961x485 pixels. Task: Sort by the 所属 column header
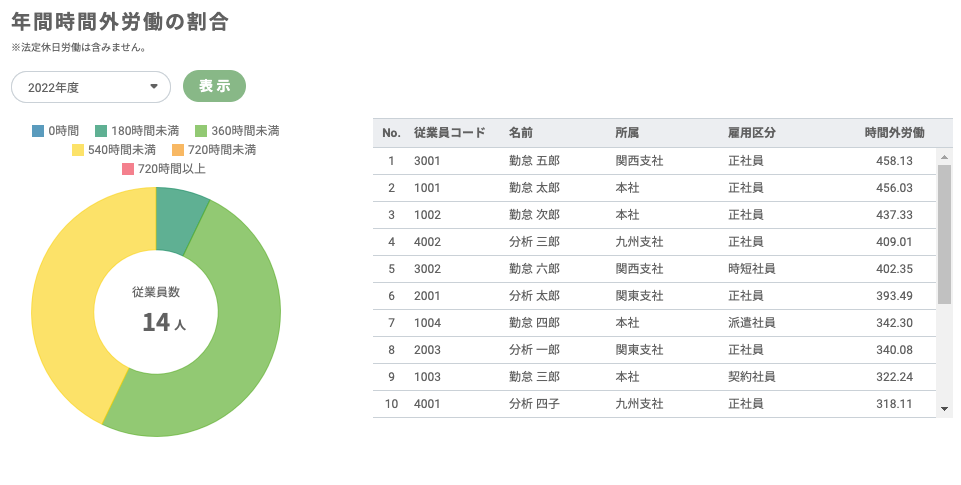pyautogui.click(x=627, y=133)
